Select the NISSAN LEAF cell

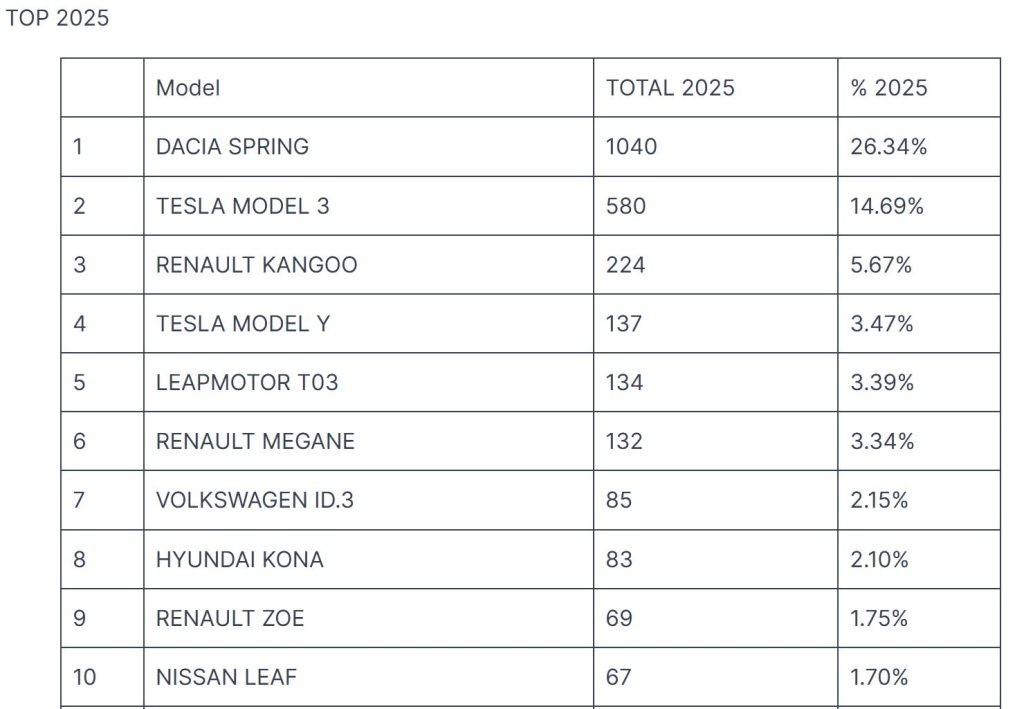coord(226,678)
